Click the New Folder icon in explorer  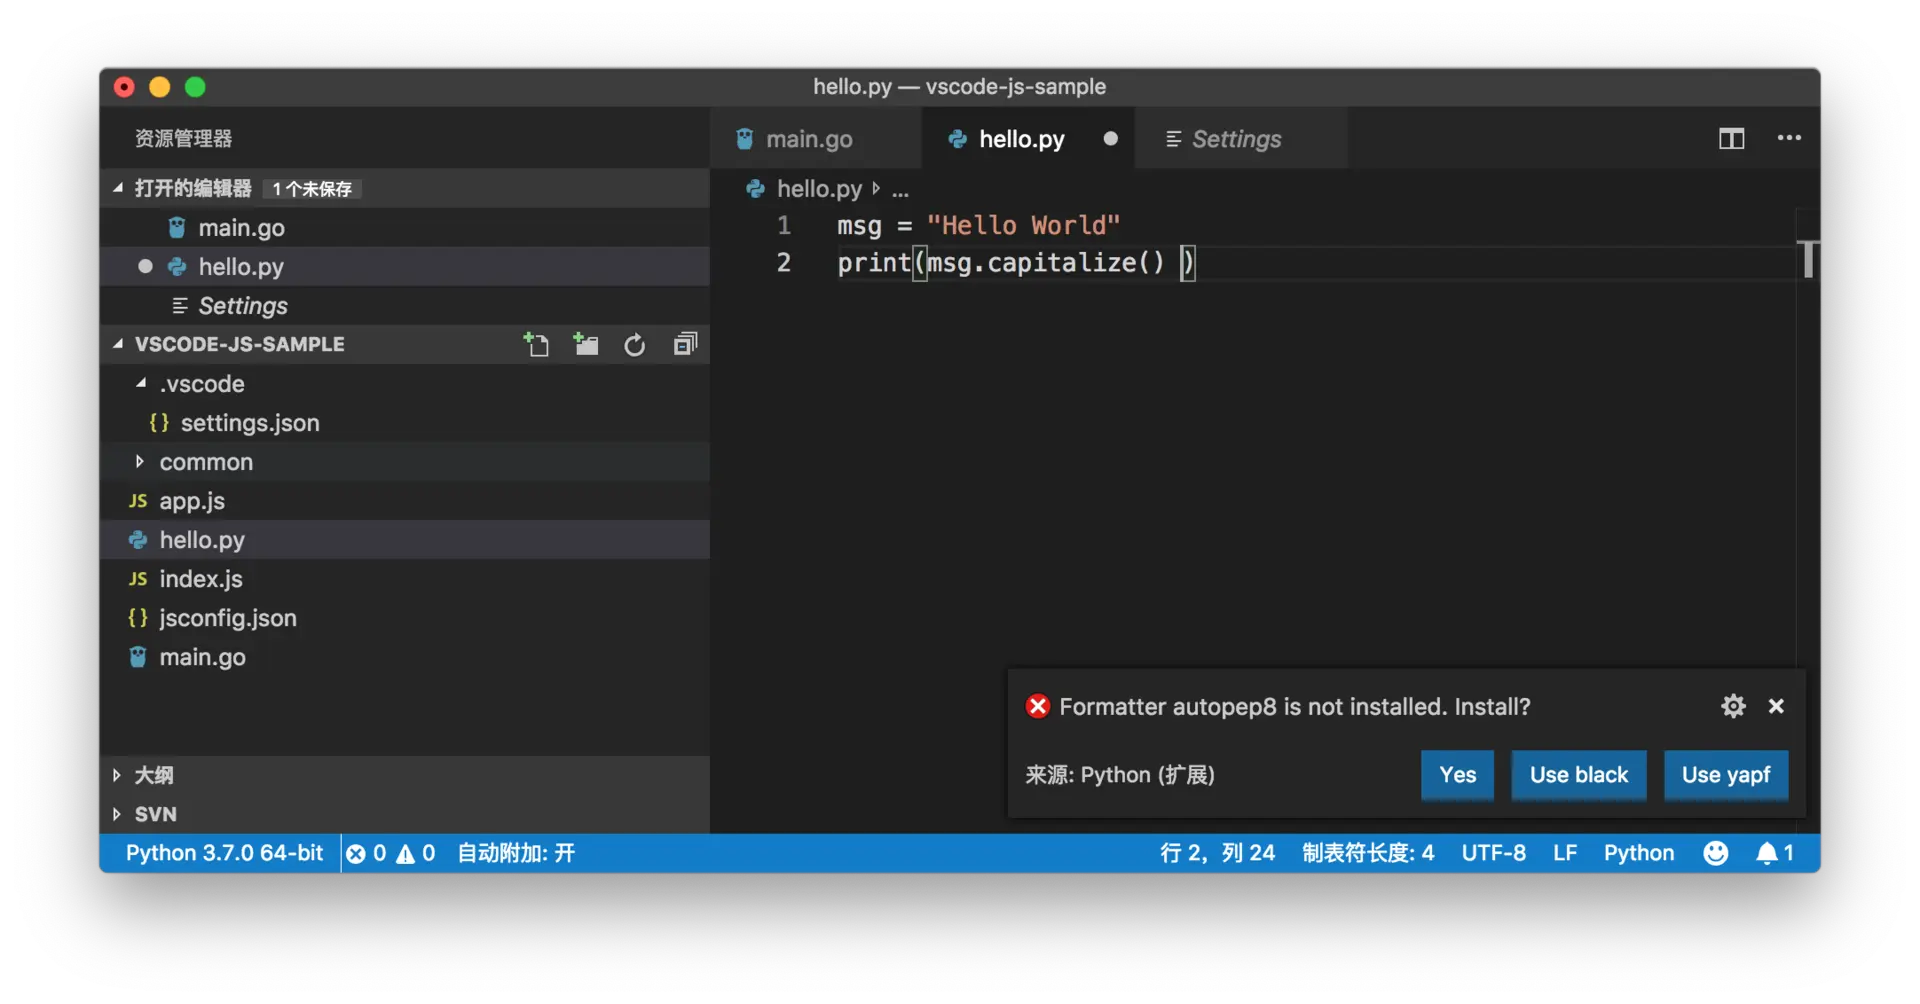[586, 345]
